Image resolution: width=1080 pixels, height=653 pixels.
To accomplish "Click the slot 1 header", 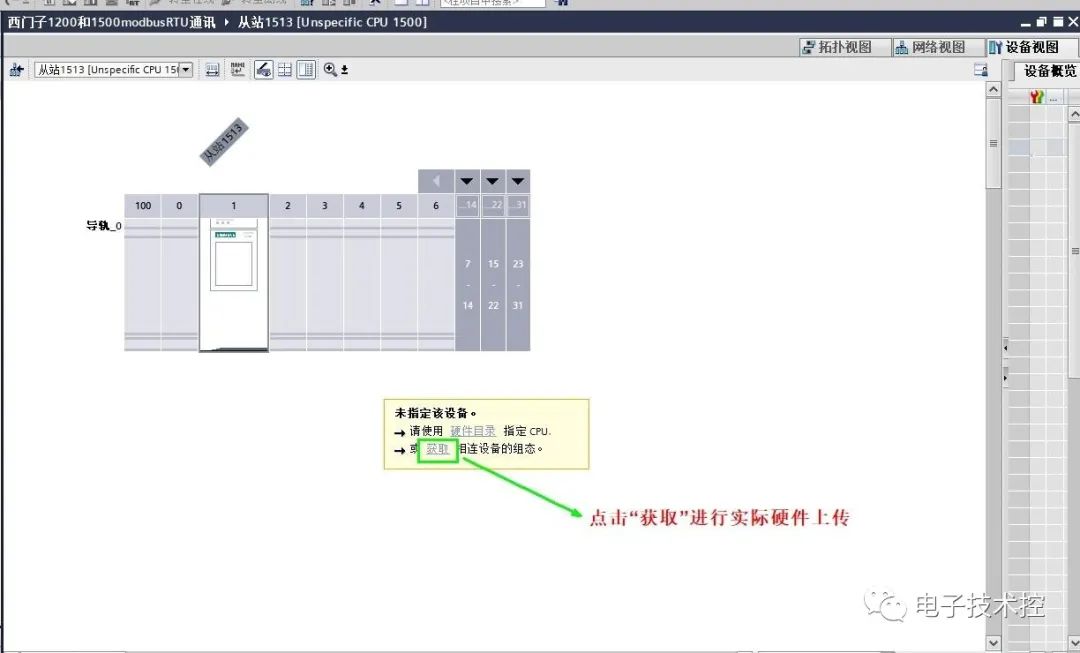I will pos(233,205).
